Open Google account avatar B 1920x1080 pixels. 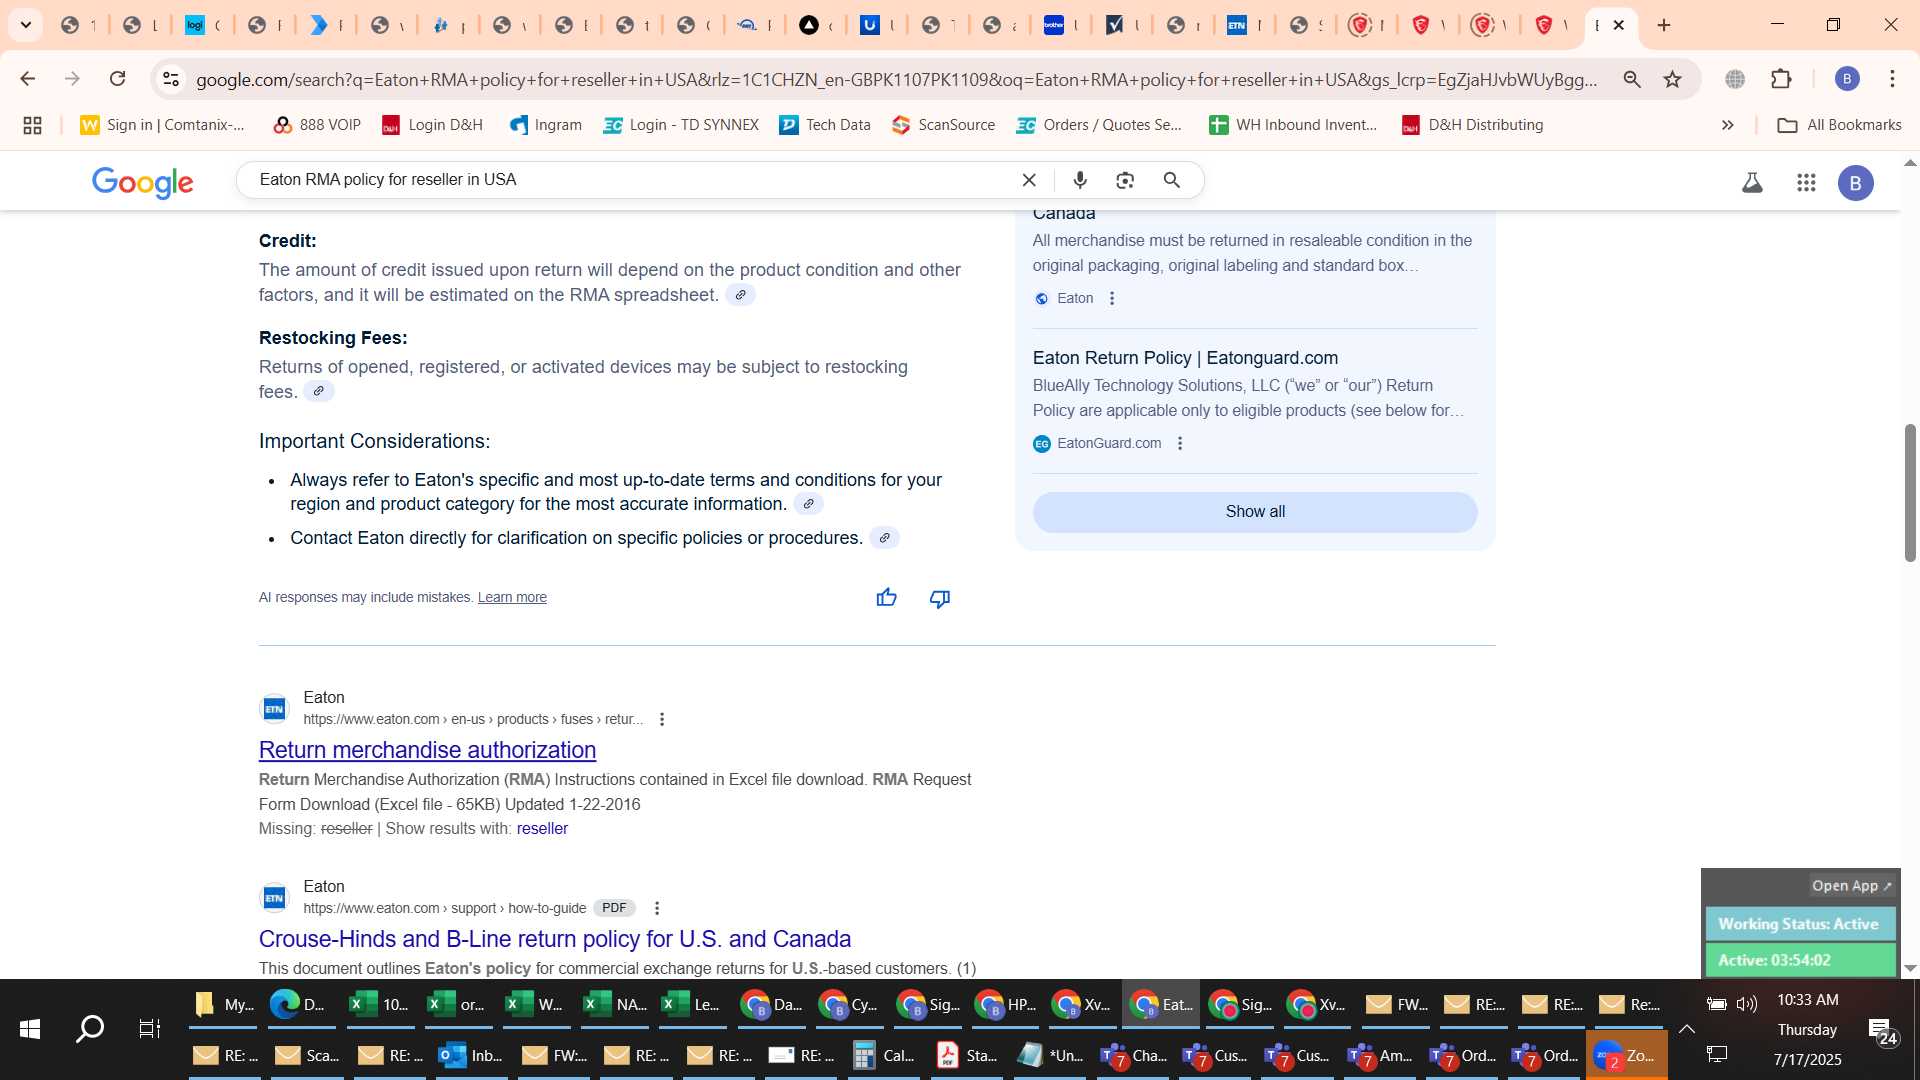1856,183
